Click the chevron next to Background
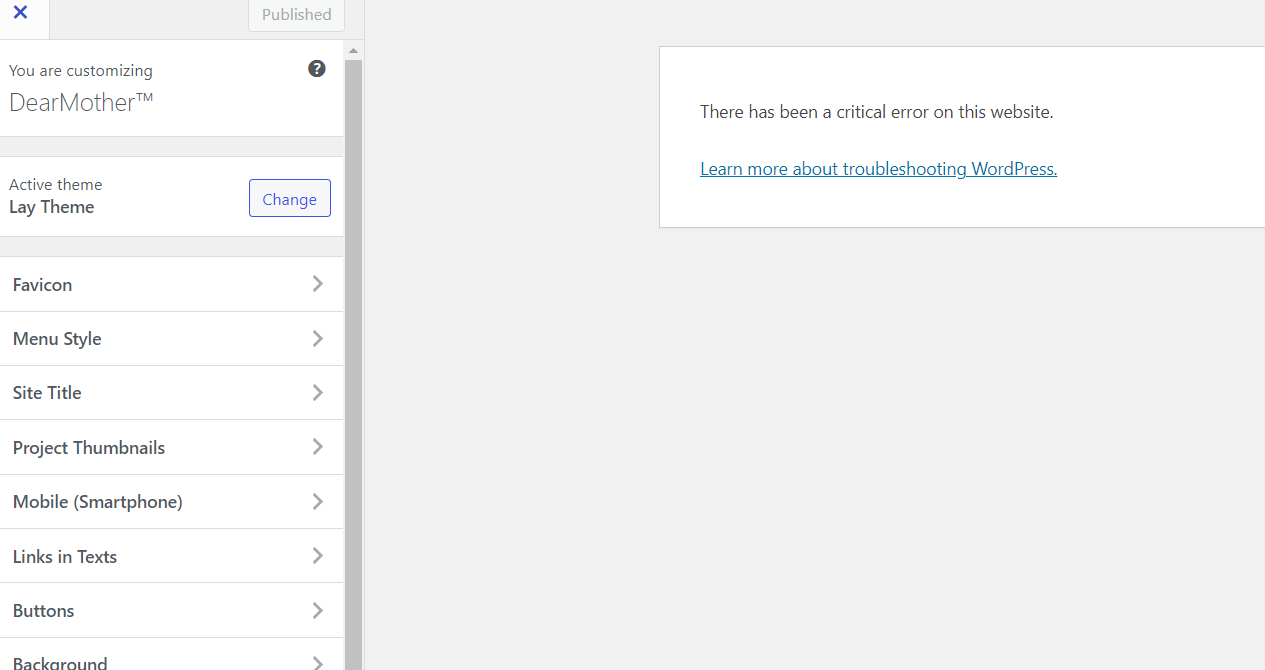The image size is (1265, 670). (x=317, y=662)
